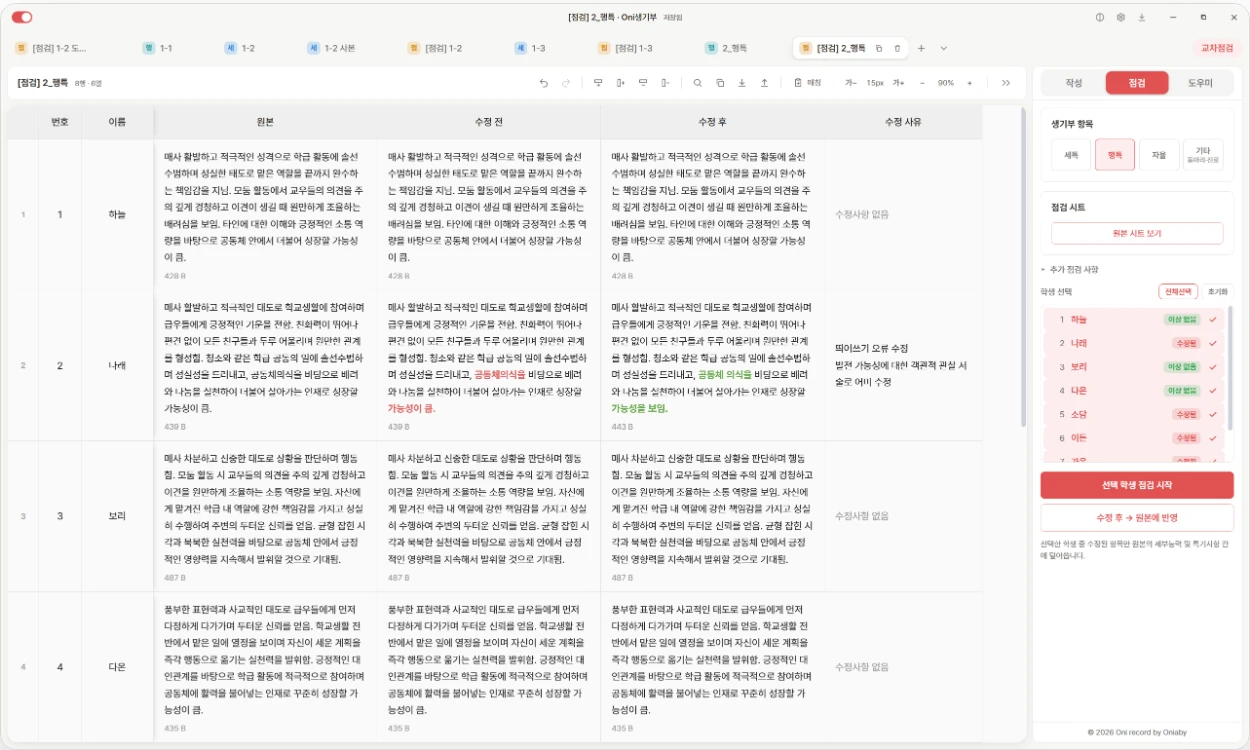Select the 세특 record category
Viewport: 1250px width, 750px height.
click(x=1071, y=155)
